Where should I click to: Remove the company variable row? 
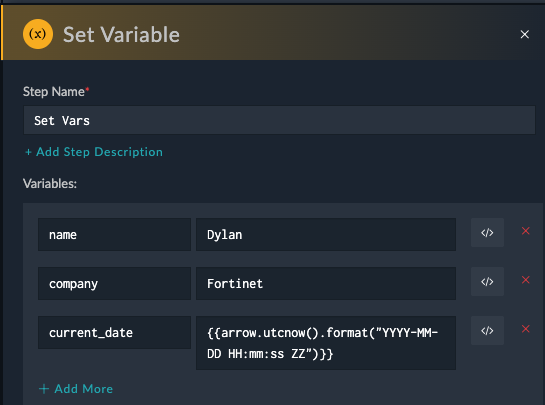click(526, 280)
